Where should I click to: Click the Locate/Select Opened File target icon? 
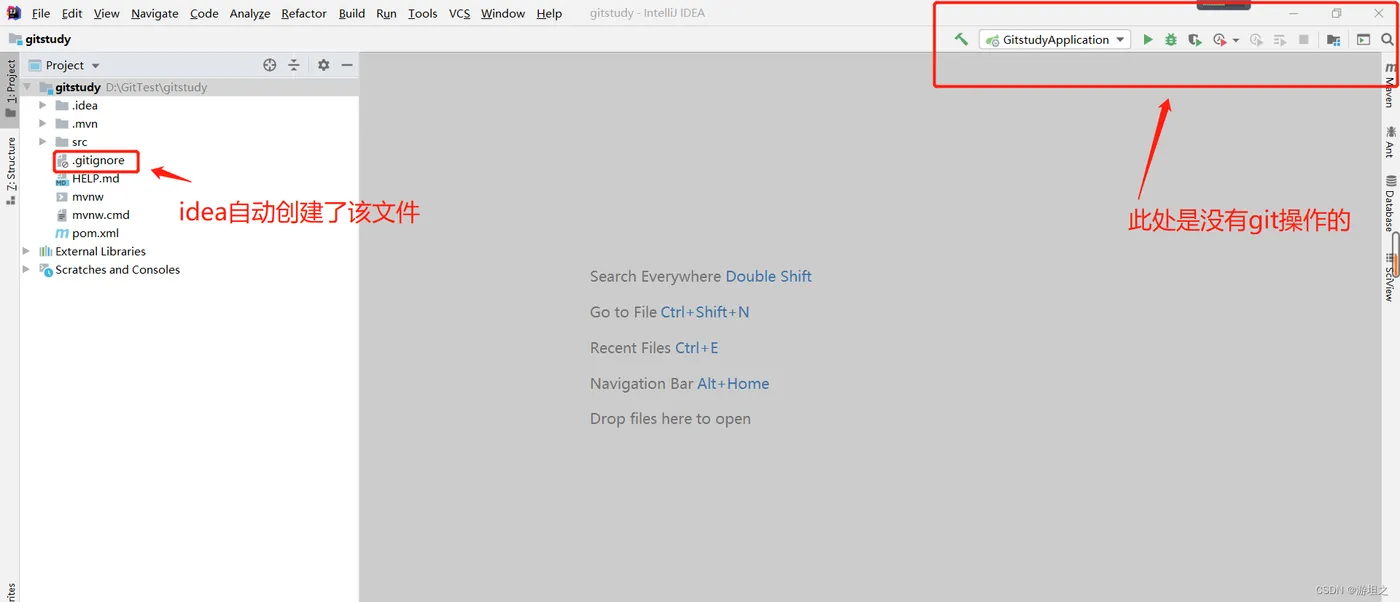click(270, 65)
